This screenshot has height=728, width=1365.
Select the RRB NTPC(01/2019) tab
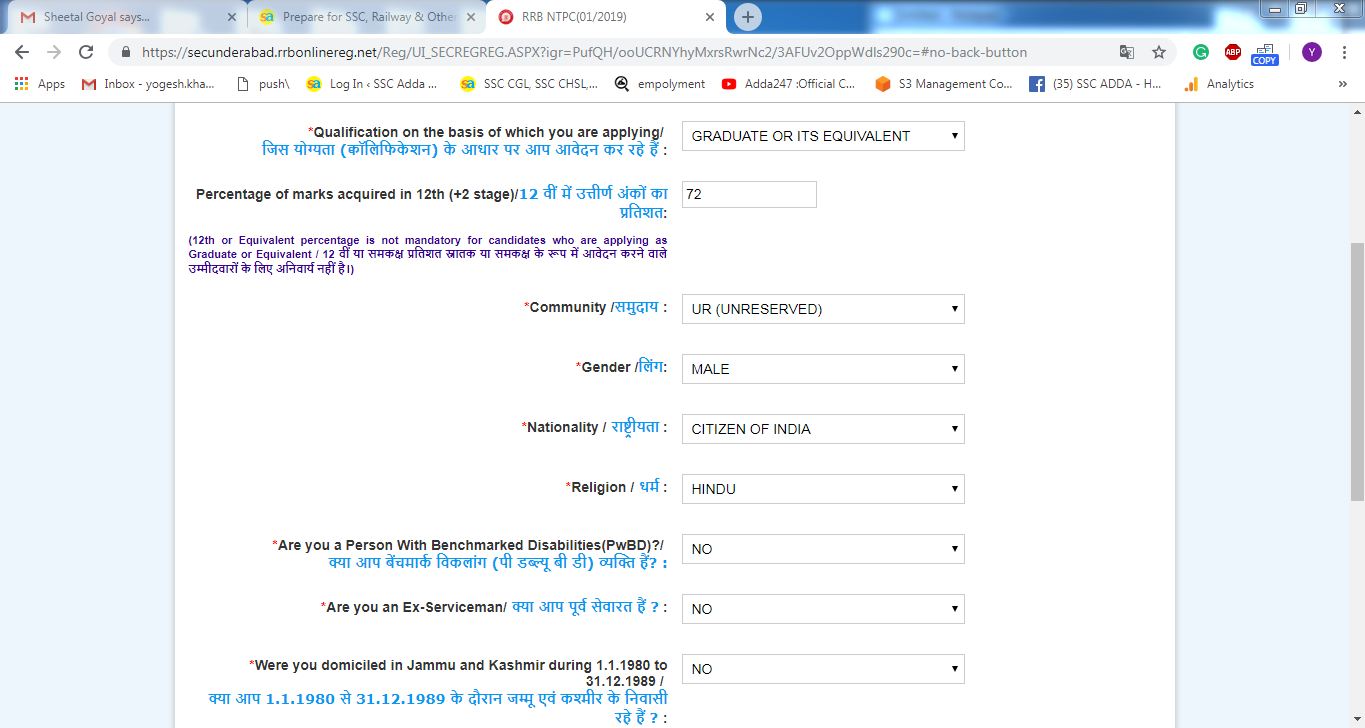click(x=607, y=17)
